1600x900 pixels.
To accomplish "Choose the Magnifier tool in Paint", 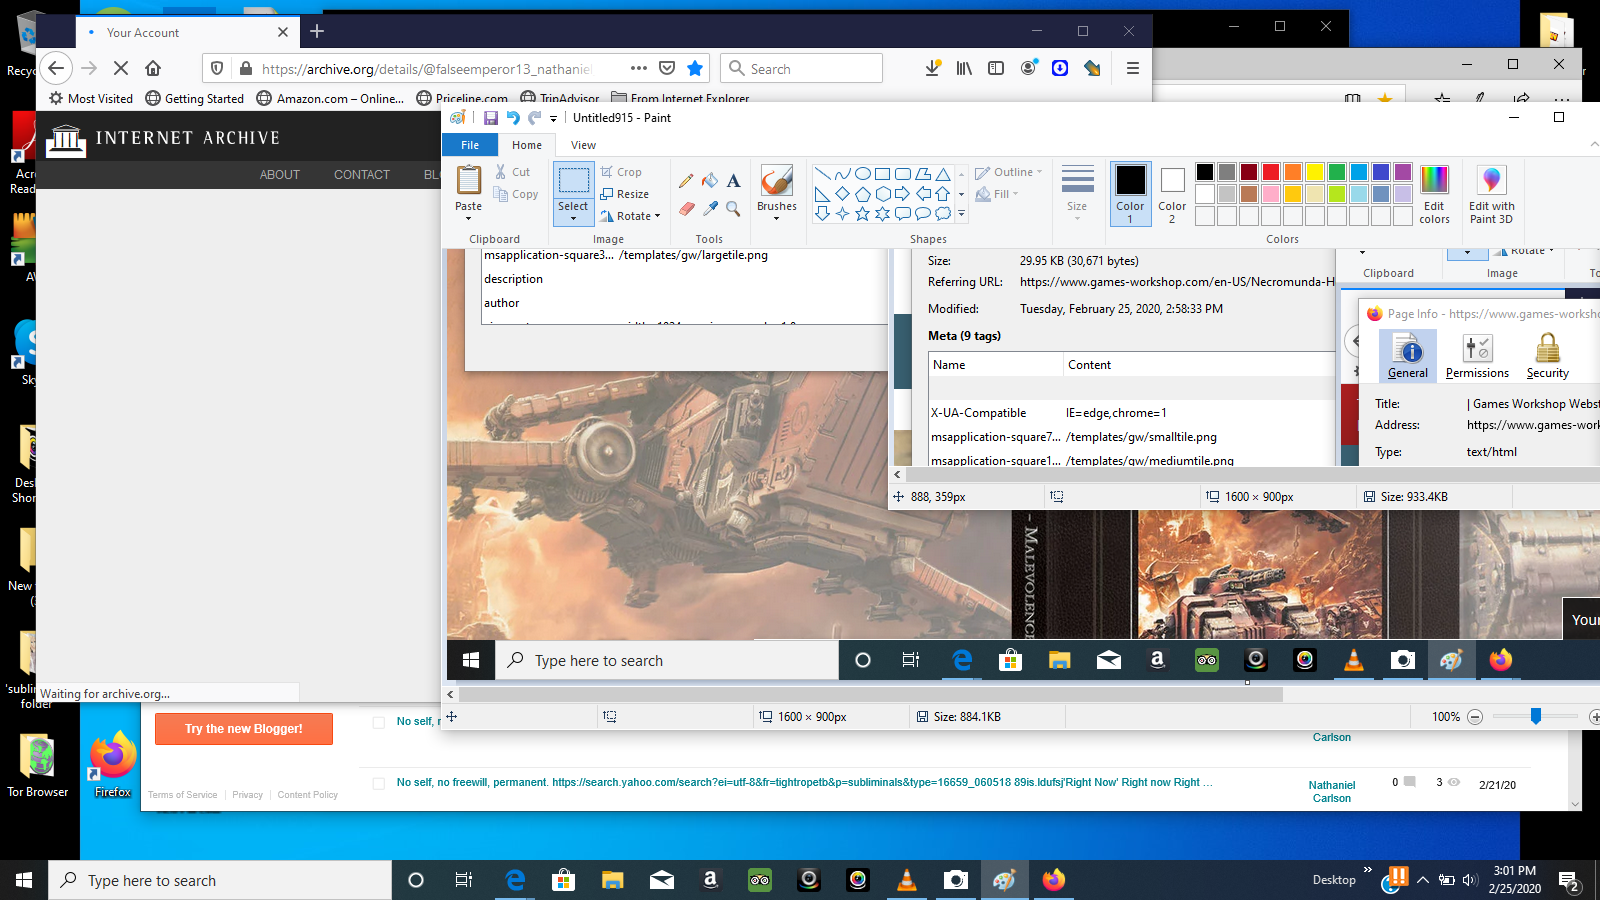I will (x=734, y=208).
